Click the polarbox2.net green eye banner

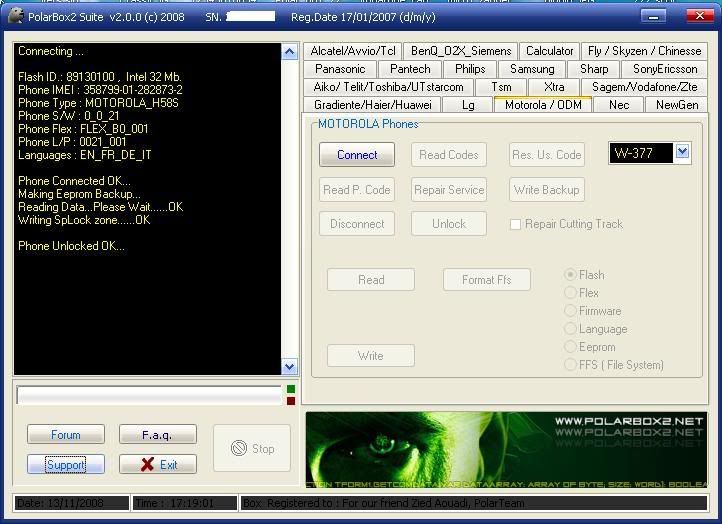click(506, 449)
